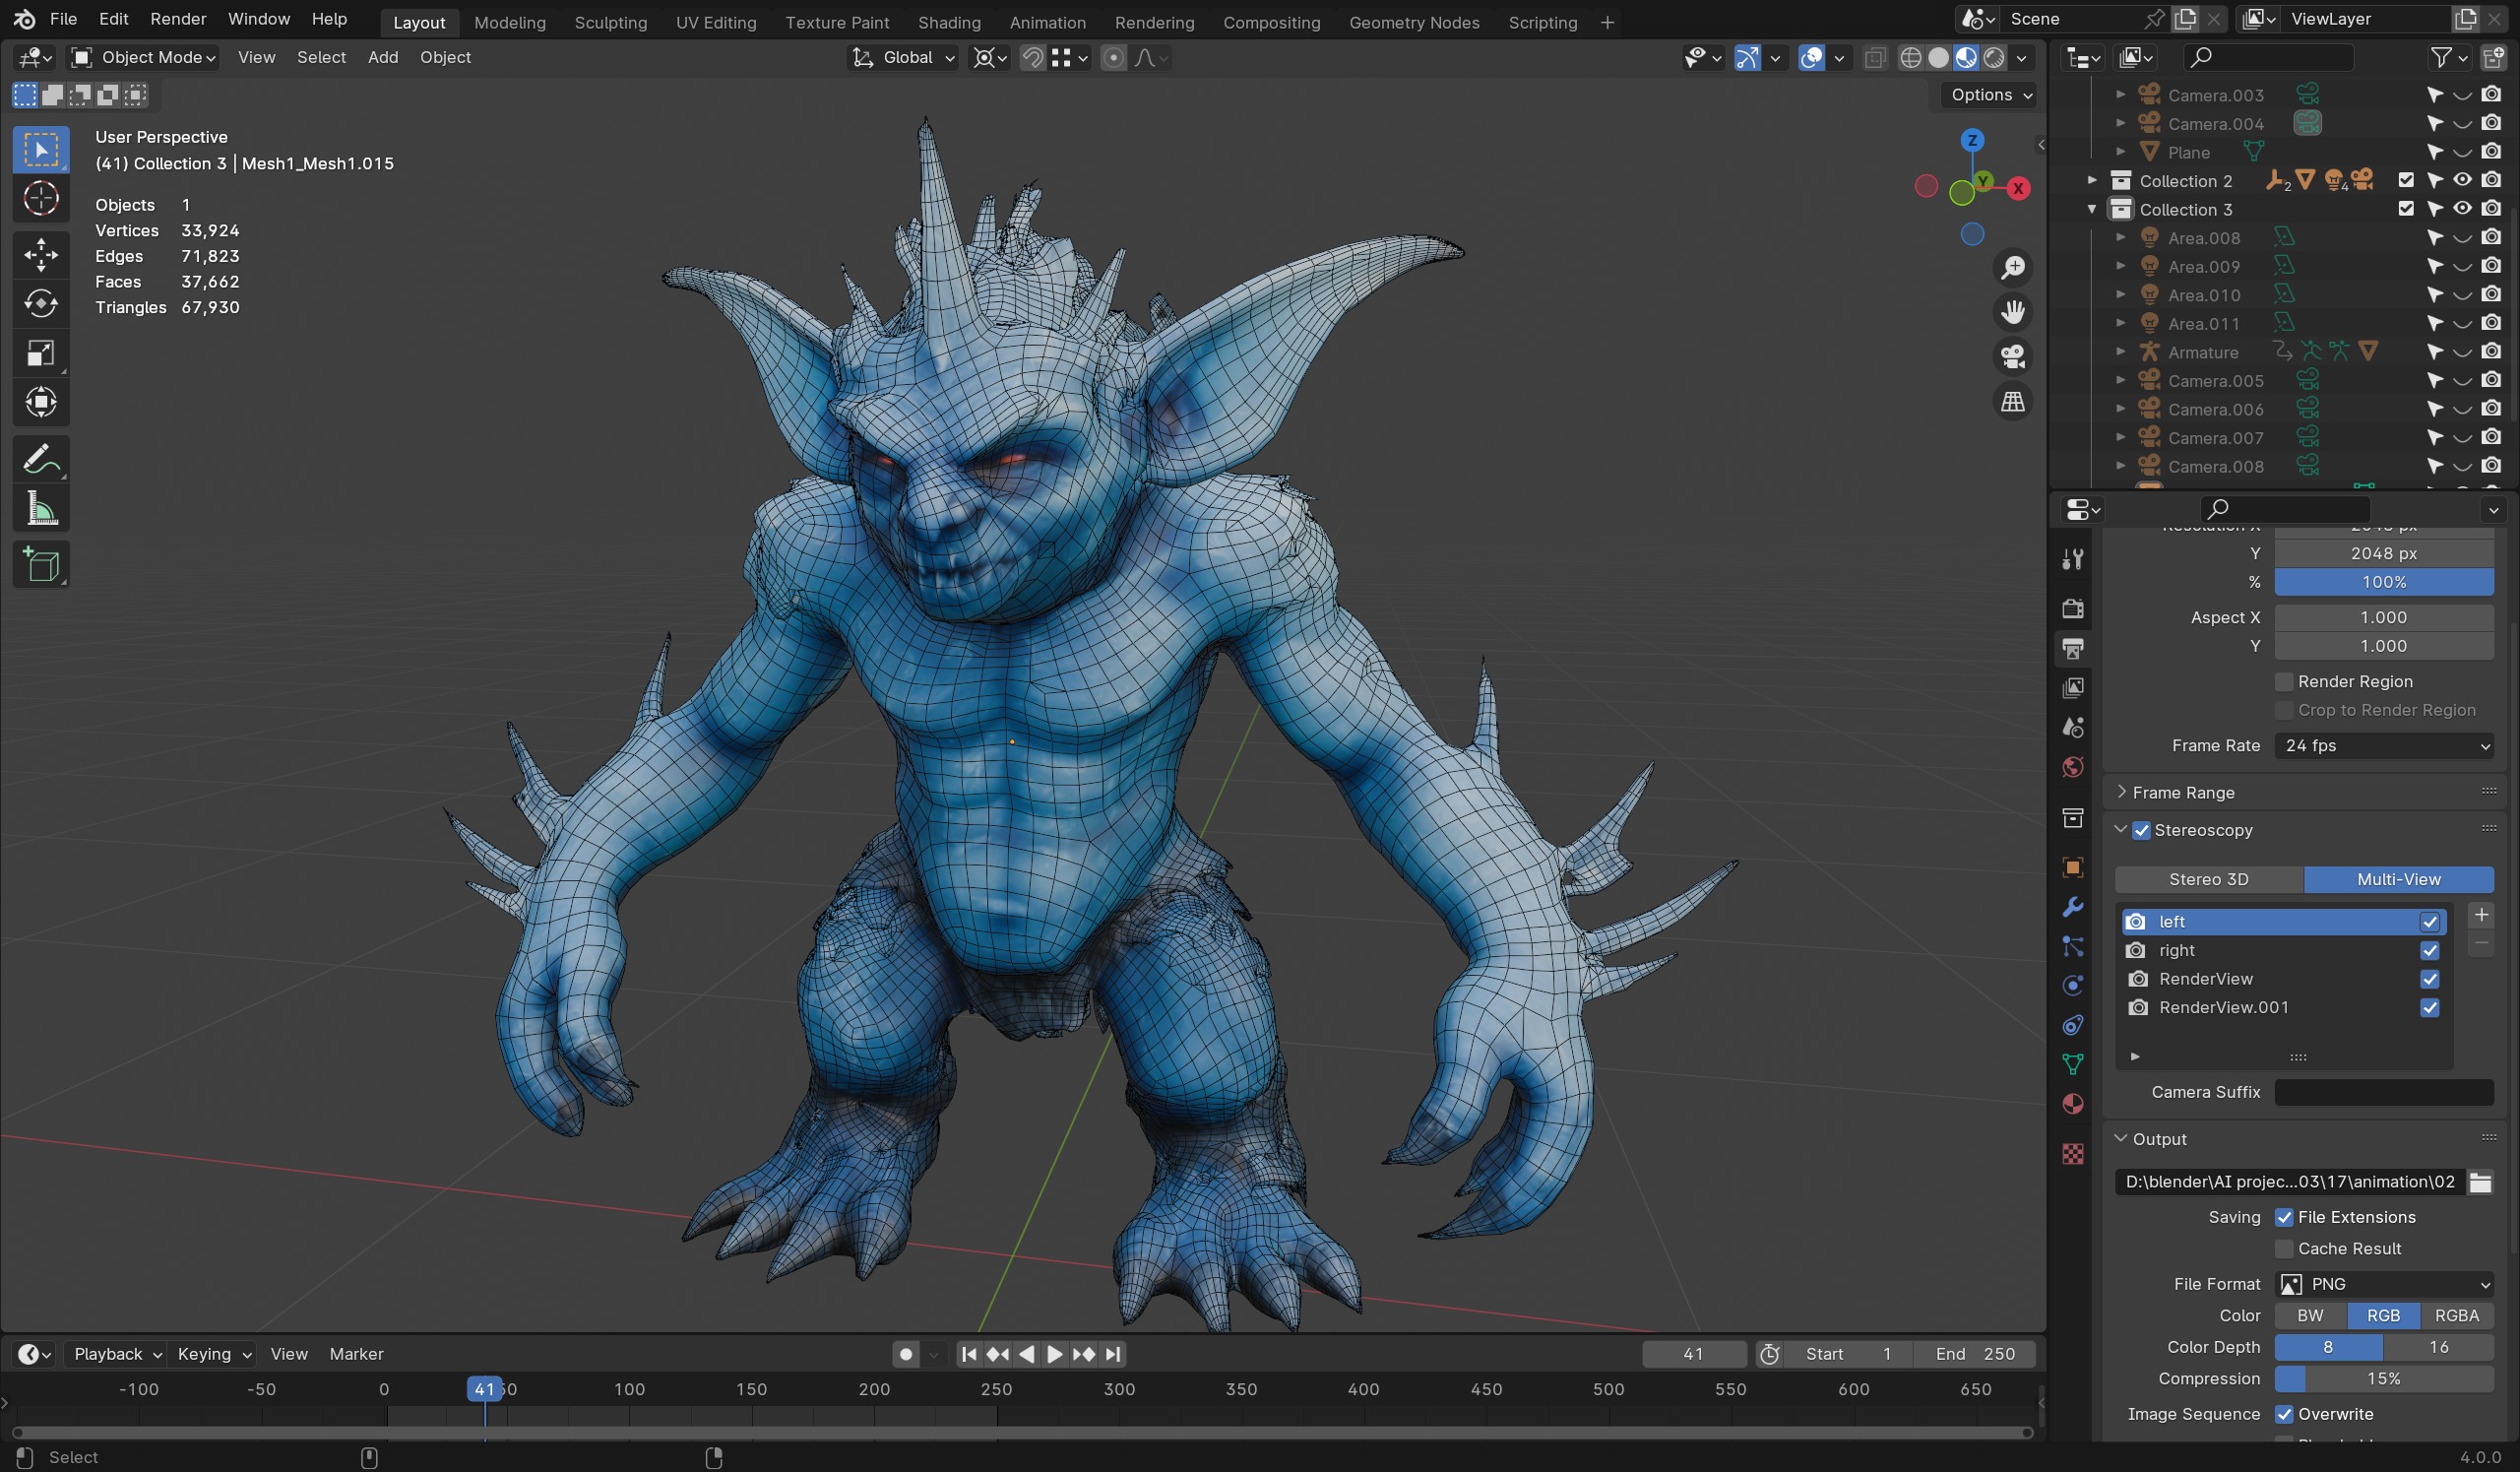Switch to the Geometry Nodes workspace tab
2520x1472 pixels.
pyautogui.click(x=1413, y=22)
